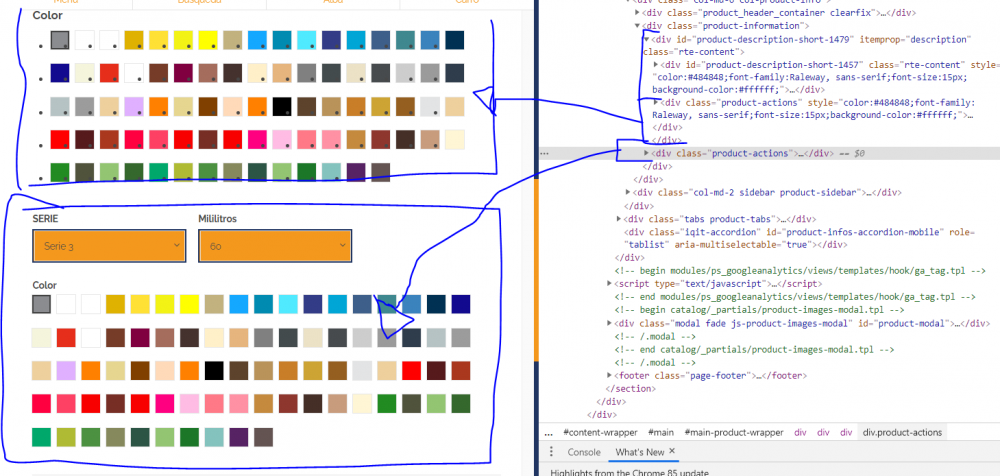Click the ellipsis before #content-wrapper in breadcrumbs

click(548, 433)
